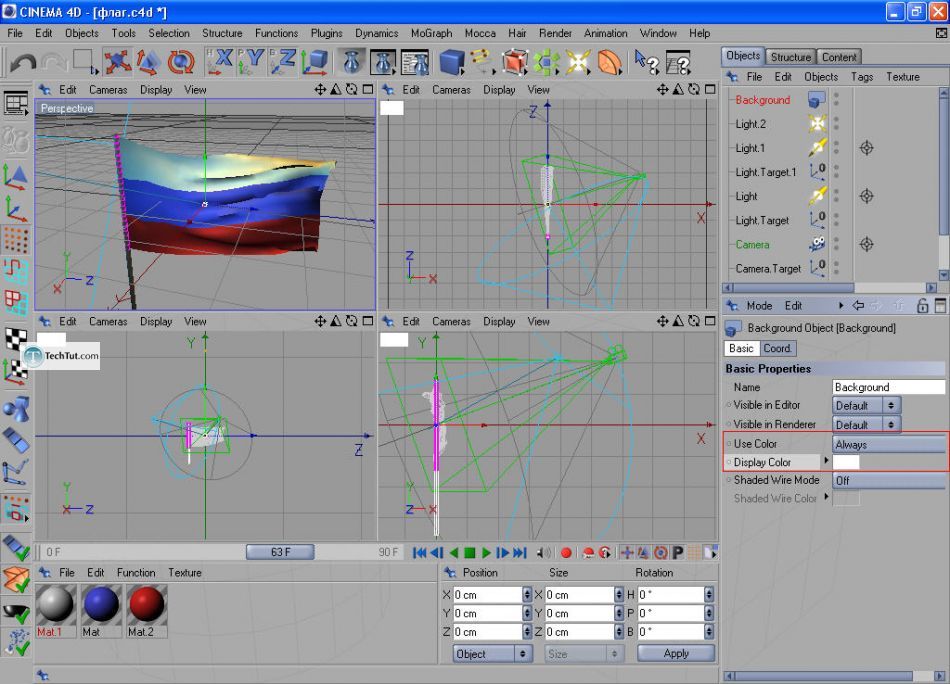The width and height of the screenshot is (950, 684).
Task: Toggle visibility dots of Background
Action: pos(836,99)
